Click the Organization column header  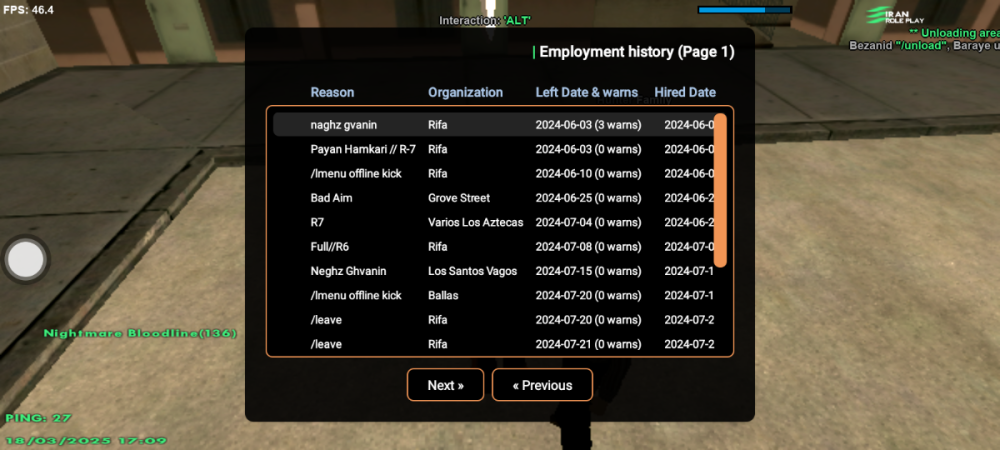tap(466, 92)
